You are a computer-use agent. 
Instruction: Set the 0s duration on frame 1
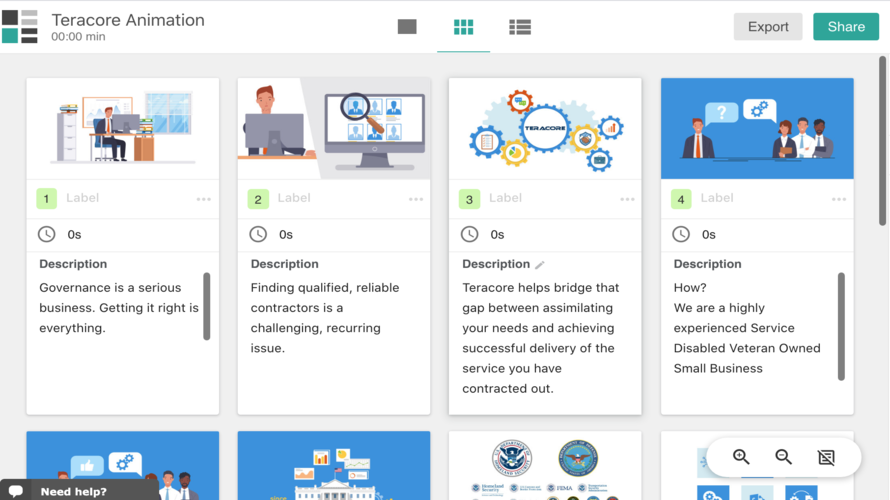click(x=74, y=234)
